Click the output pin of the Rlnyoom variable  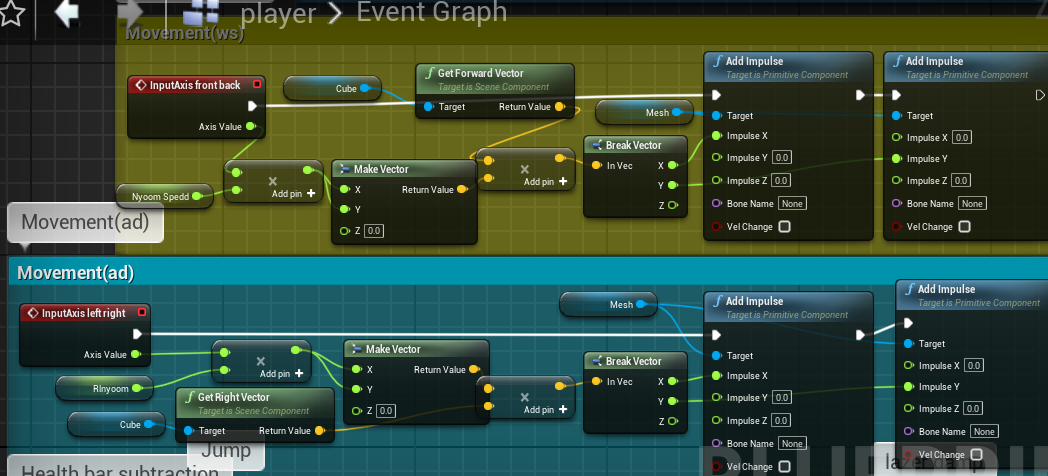(137, 388)
